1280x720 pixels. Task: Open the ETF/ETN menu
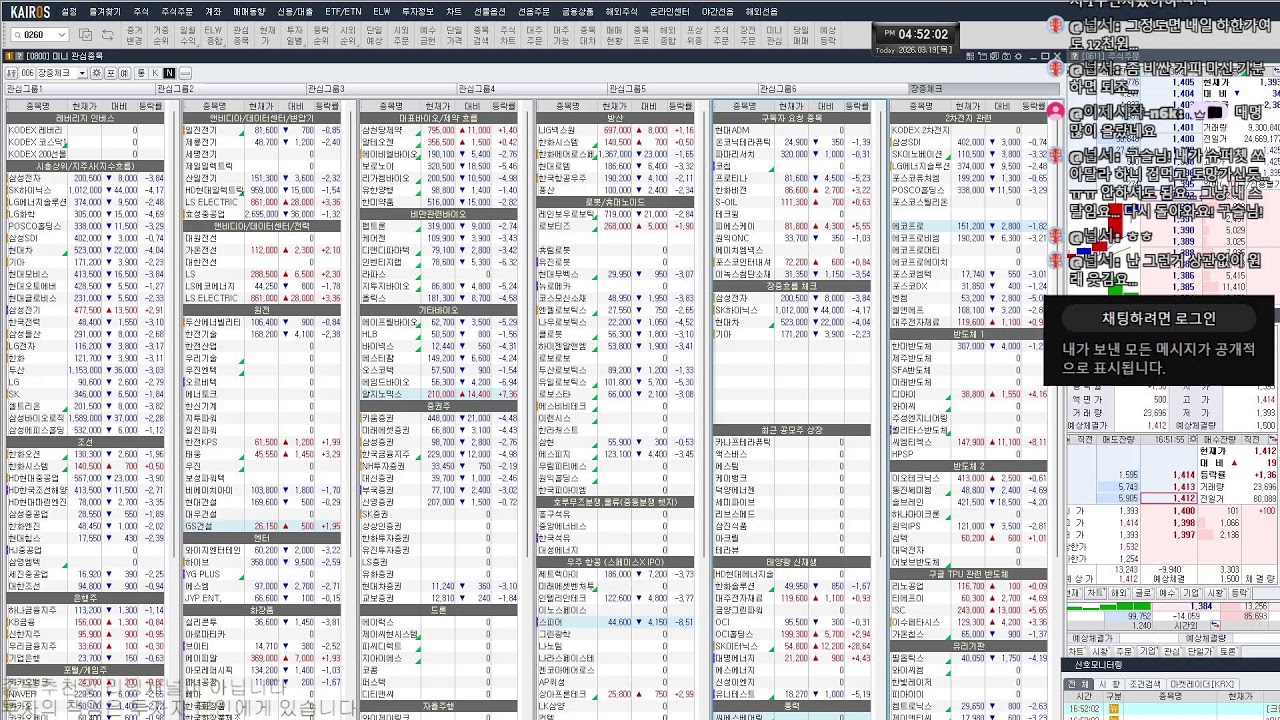point(343,11)
